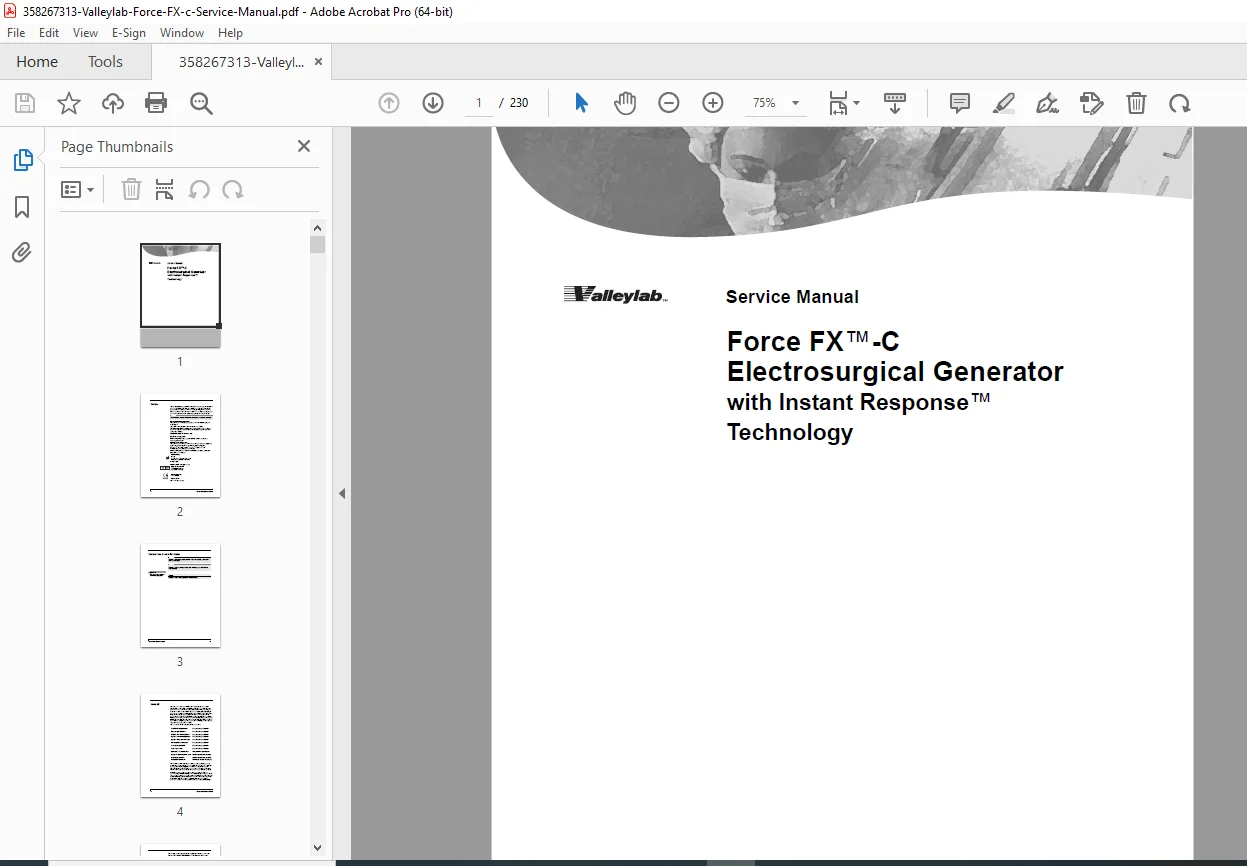1247x866 pixels.
Task: Open Attachments paperclip sidebar icon
Action: [x=22, y=253]
